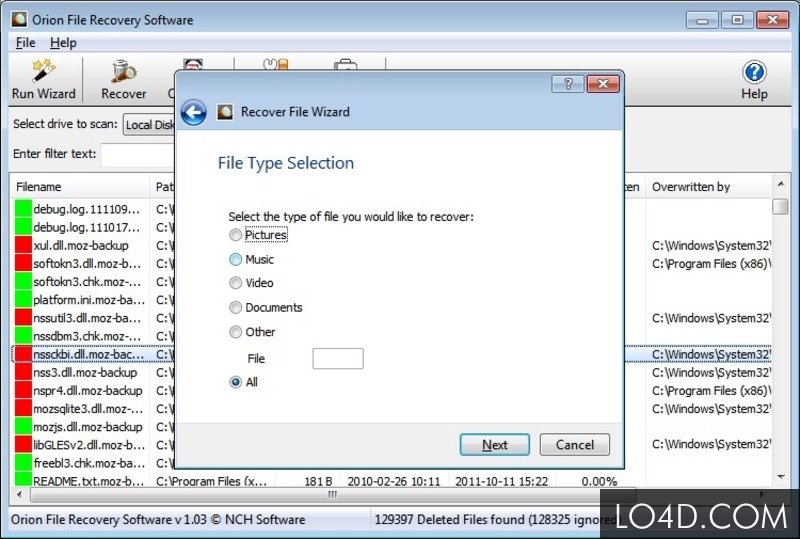Select the Music file type option
Screen dimensions: 800x539
pos(252,259)
